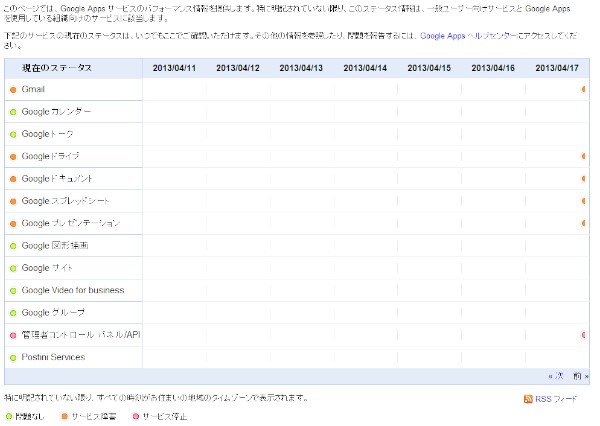Click the サービス停止 legend label
The image size is (600, 426).
click(165, 416)
